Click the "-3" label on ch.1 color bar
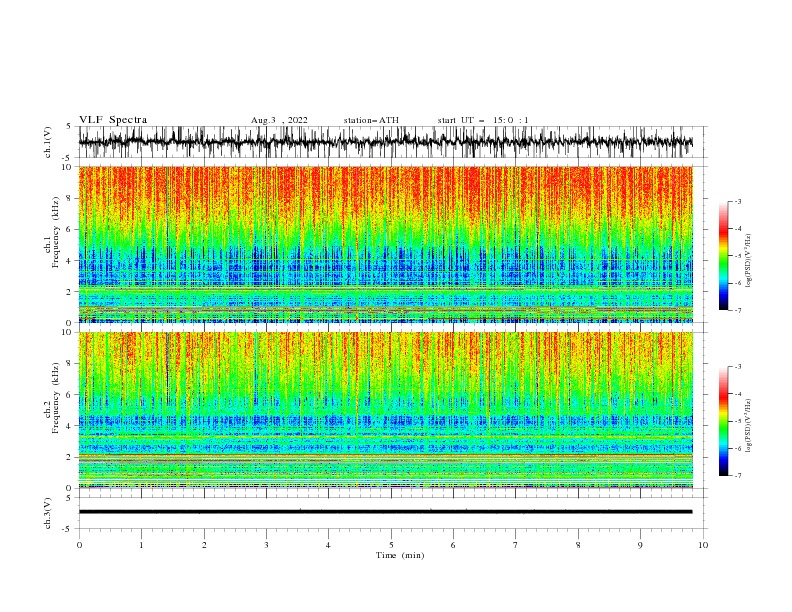This screenshot has width=792, height=612. (x=737, y=201)
